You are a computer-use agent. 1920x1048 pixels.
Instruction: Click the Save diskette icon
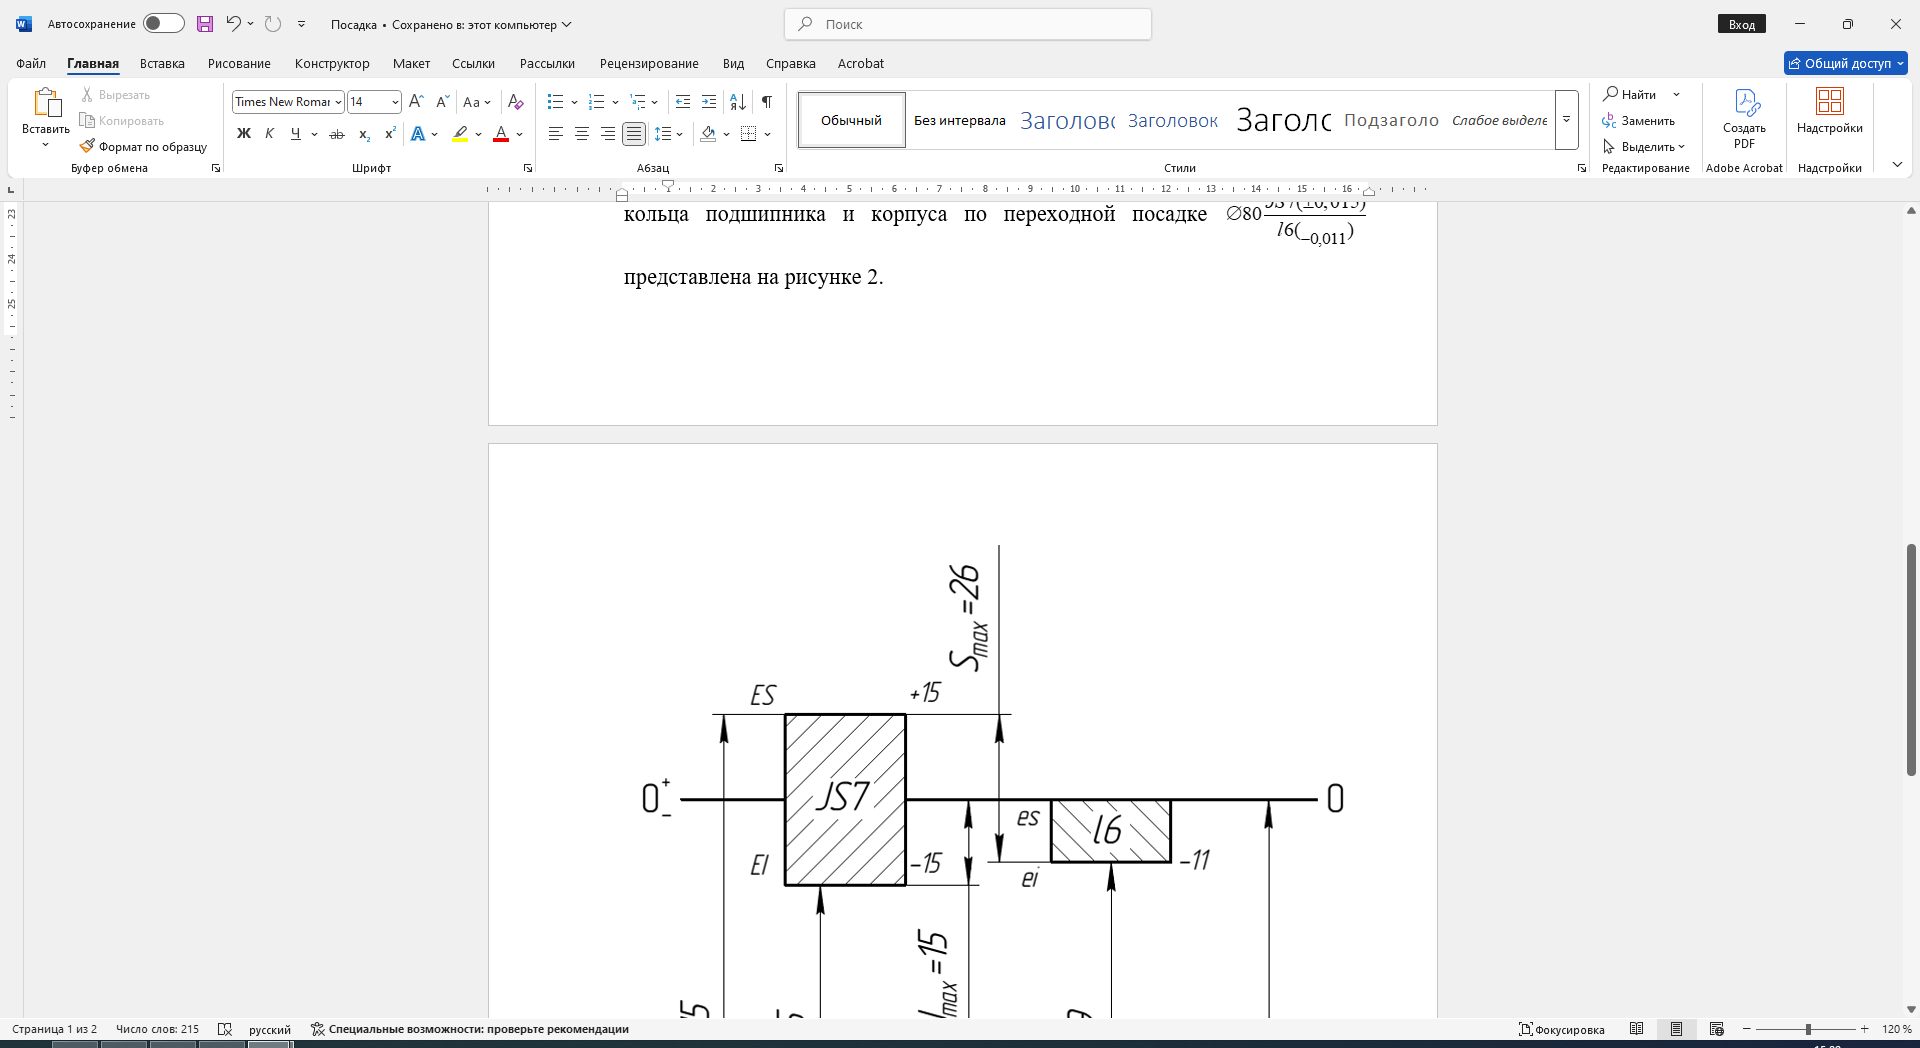pyautogui.click(x=205, y=24)
